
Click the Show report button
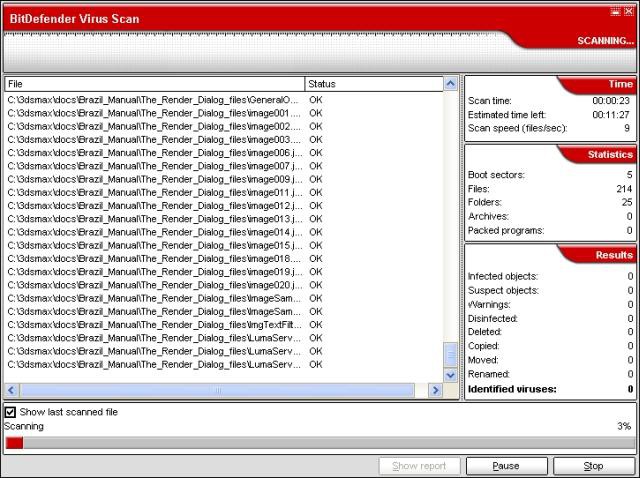[x=420, y=466]
